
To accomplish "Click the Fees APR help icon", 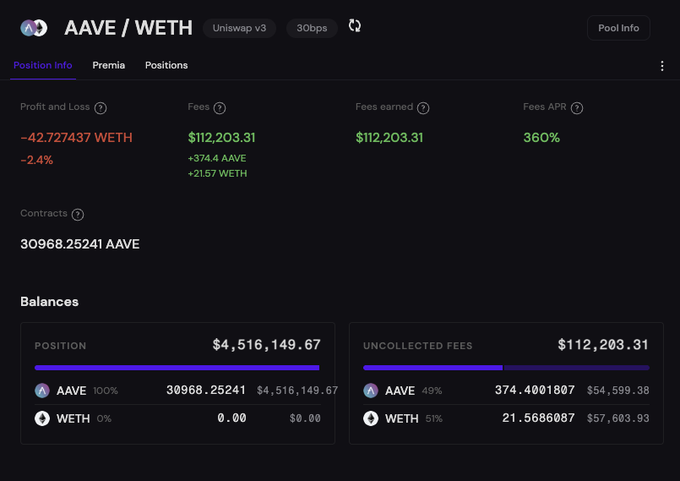I will 577,108.
